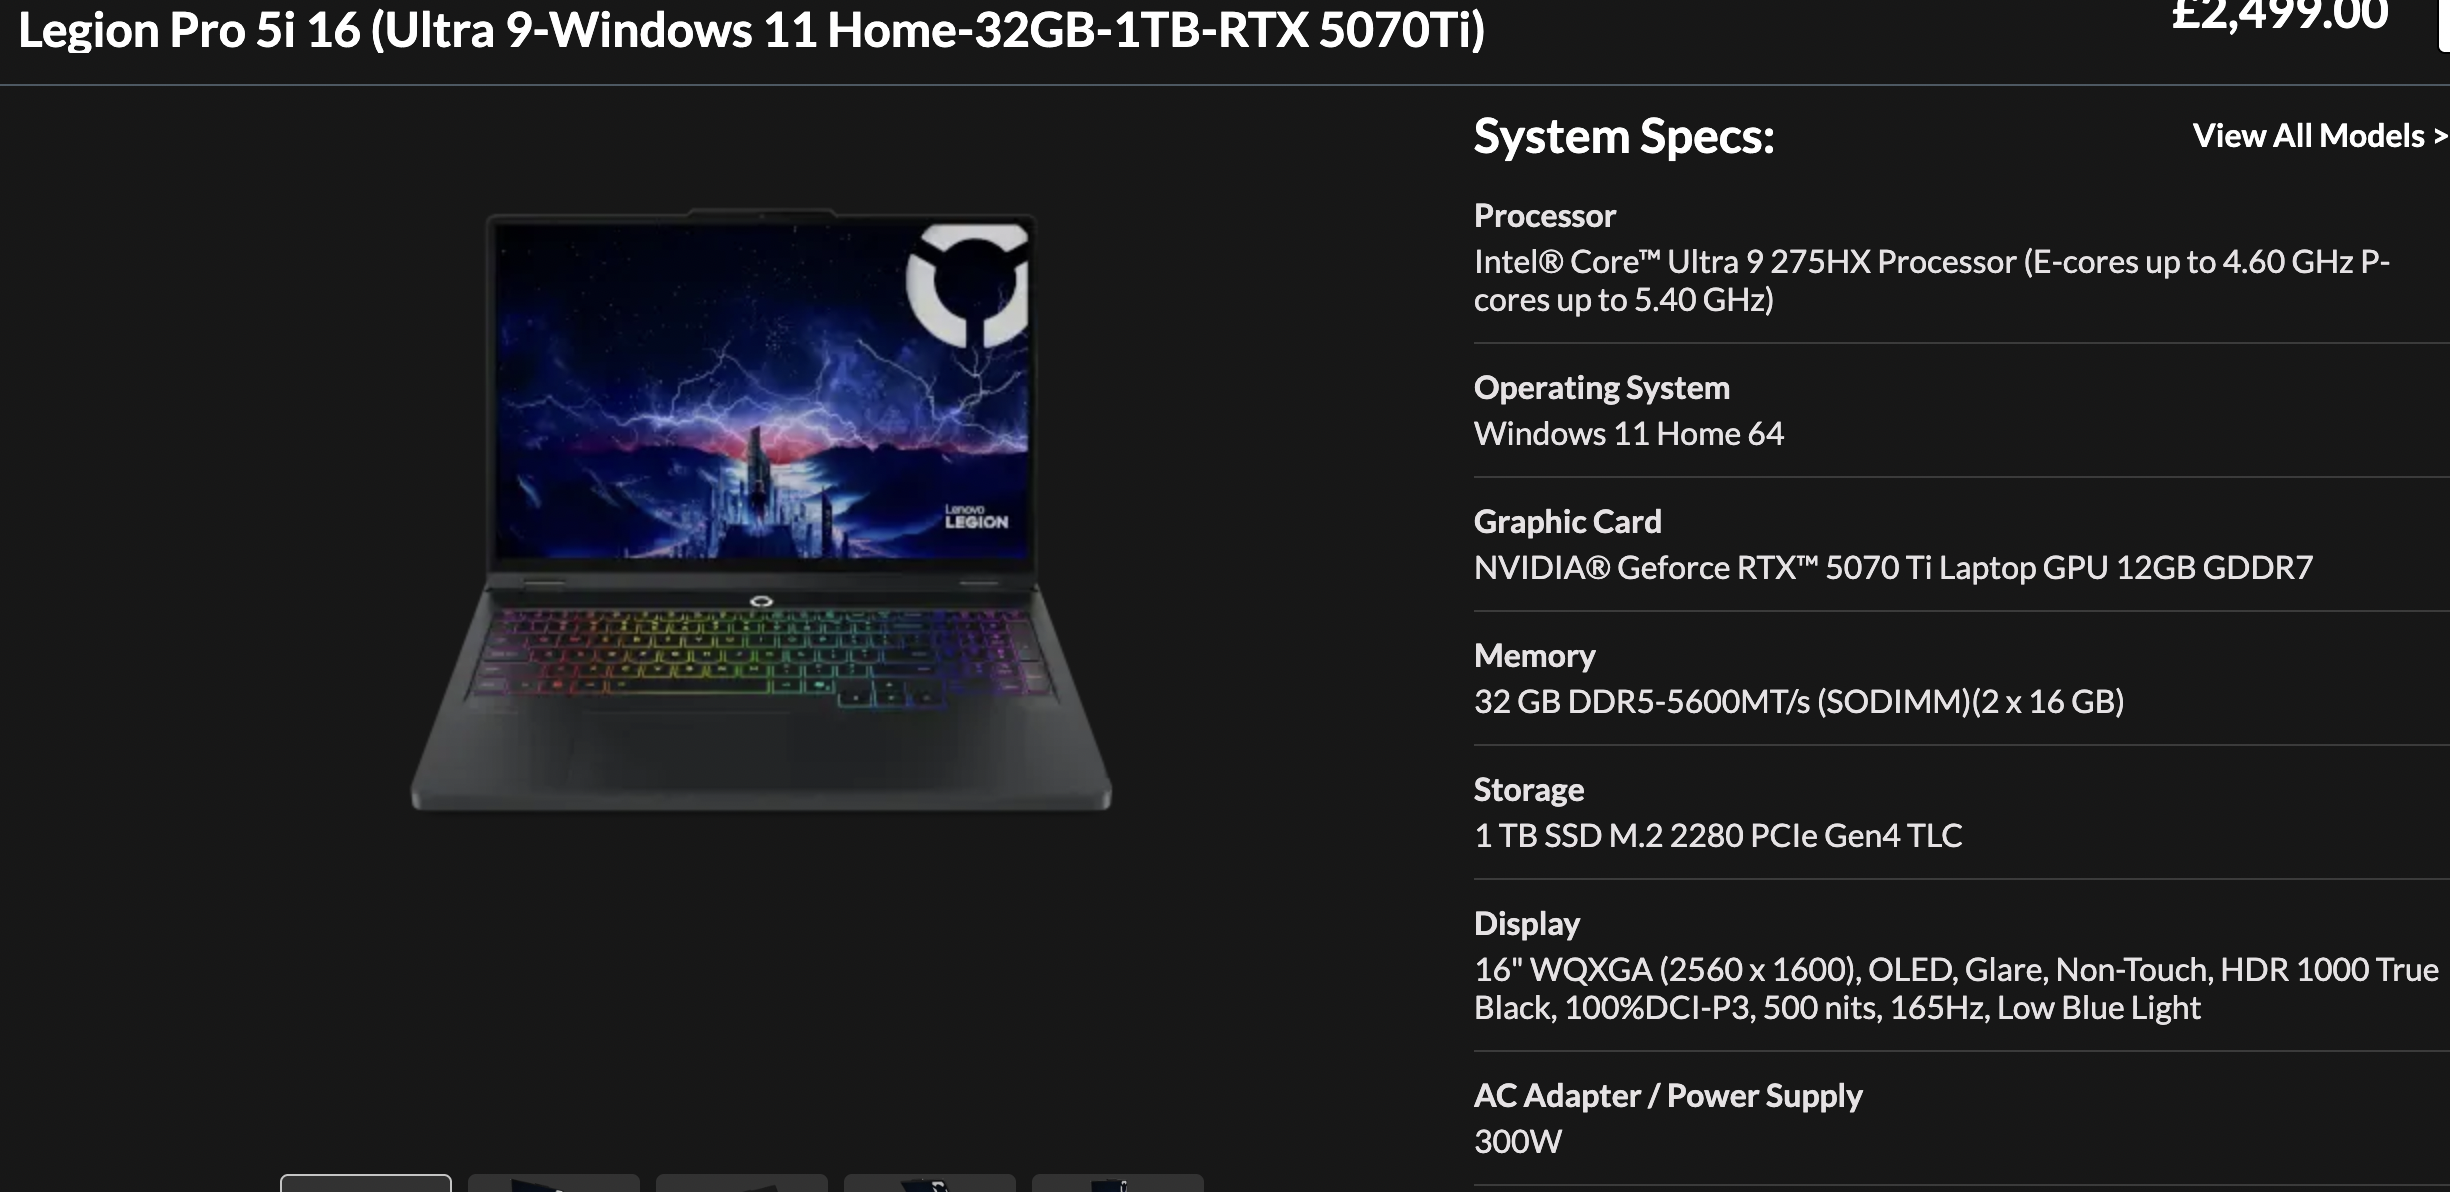Click the 1 TB SSD storage description

click(1718, 836)
